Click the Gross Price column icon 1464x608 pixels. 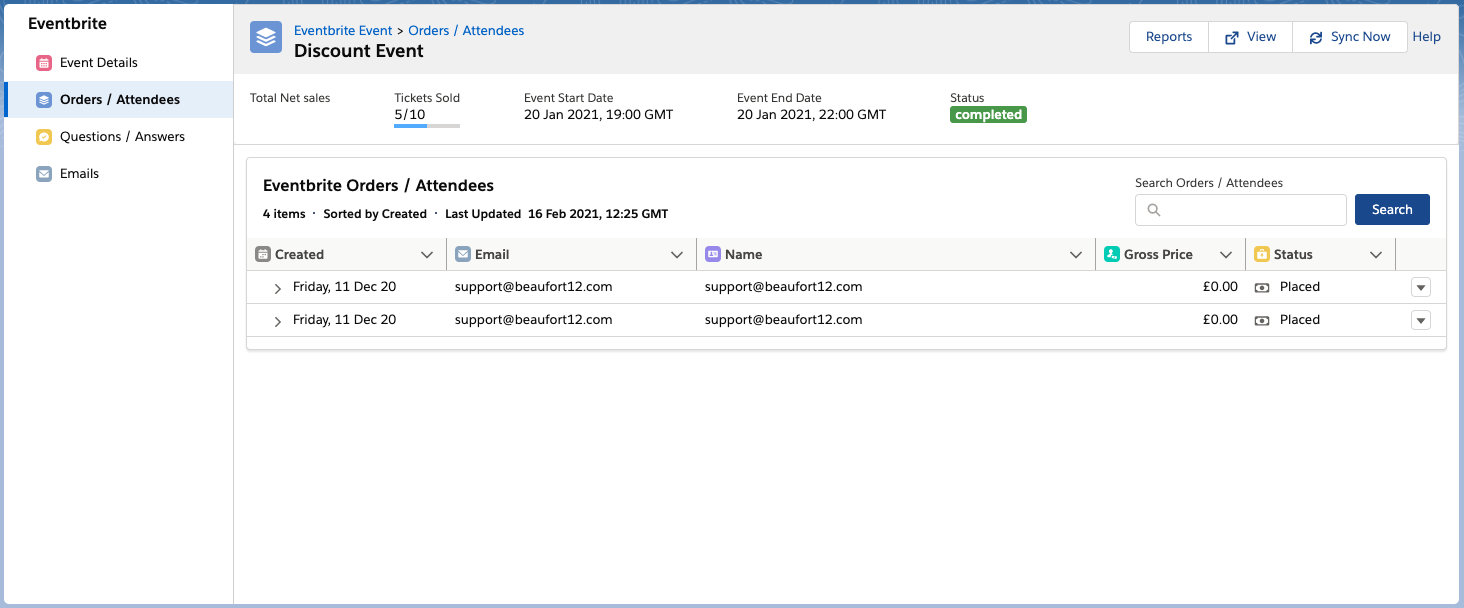click(x=1112, y=254)
